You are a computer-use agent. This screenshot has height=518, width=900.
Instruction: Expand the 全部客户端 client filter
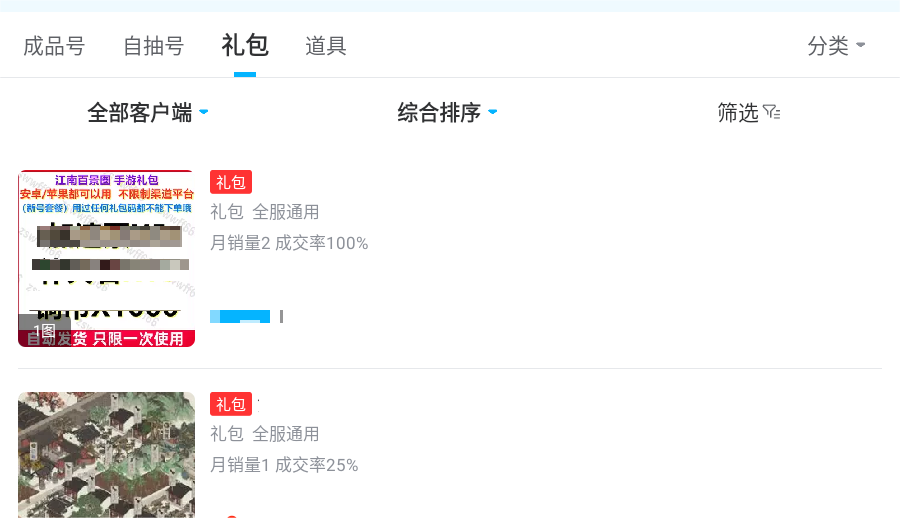coord(140,113)
